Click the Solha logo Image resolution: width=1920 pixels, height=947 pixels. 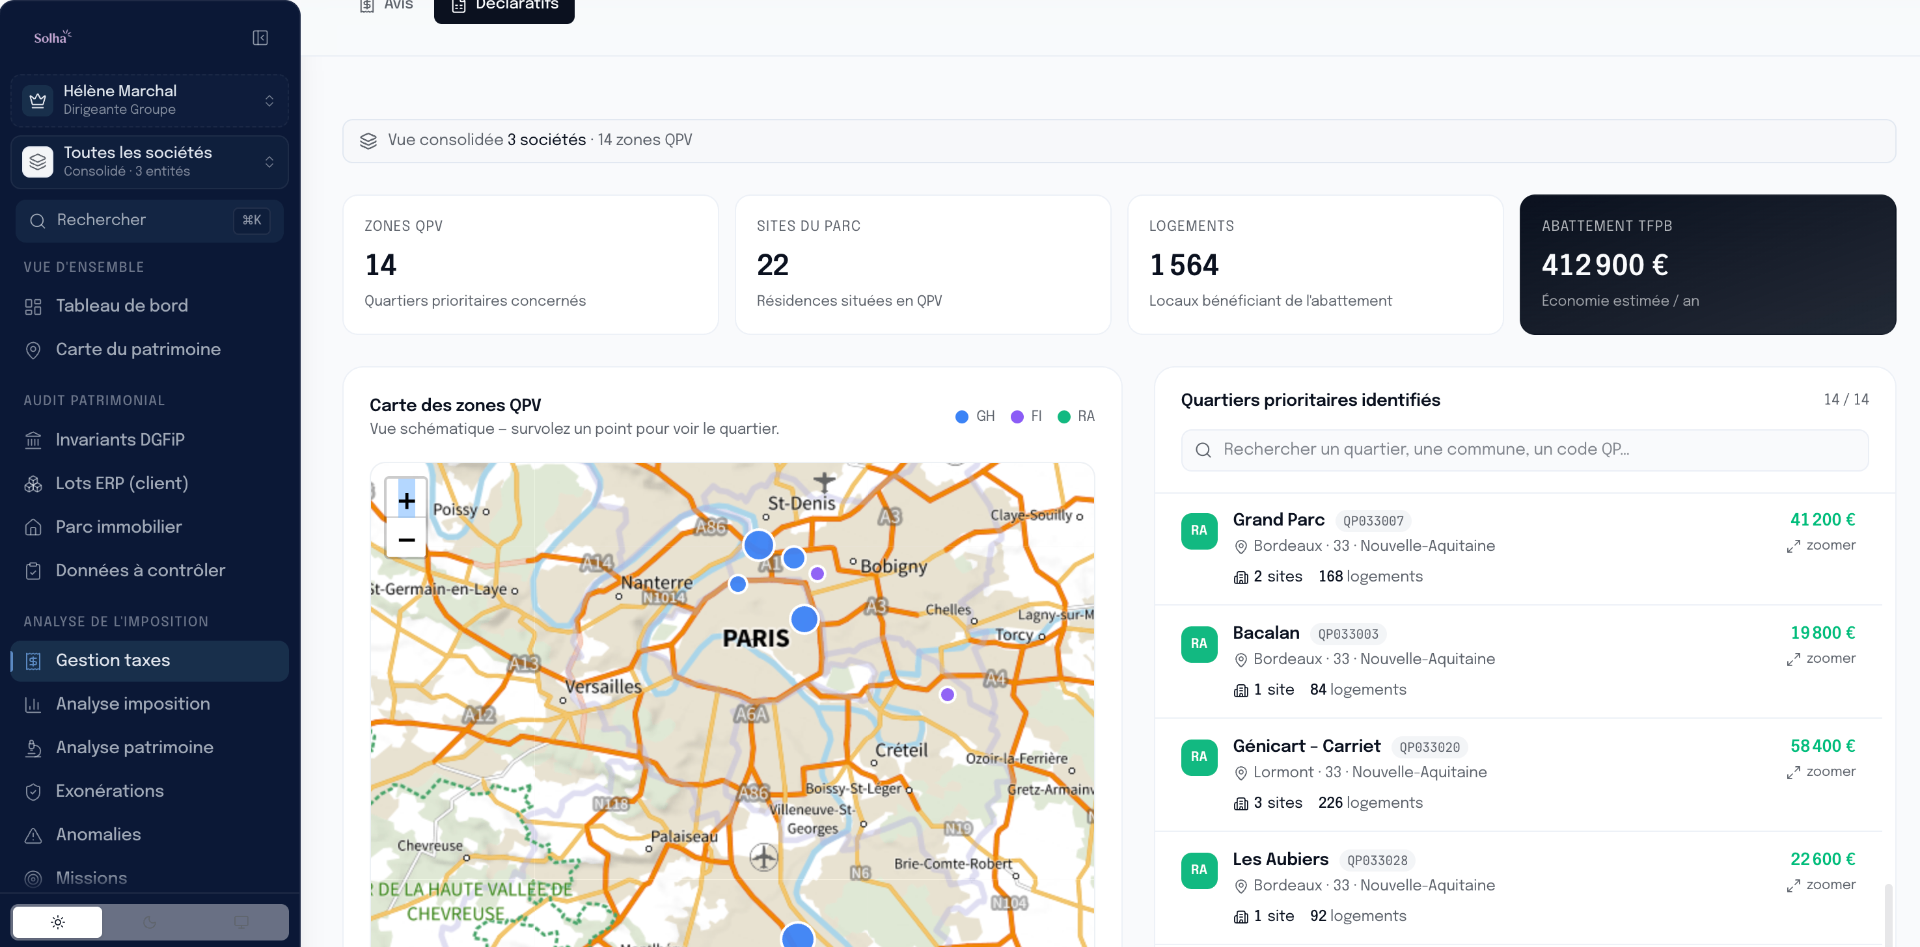click(52, 38)
